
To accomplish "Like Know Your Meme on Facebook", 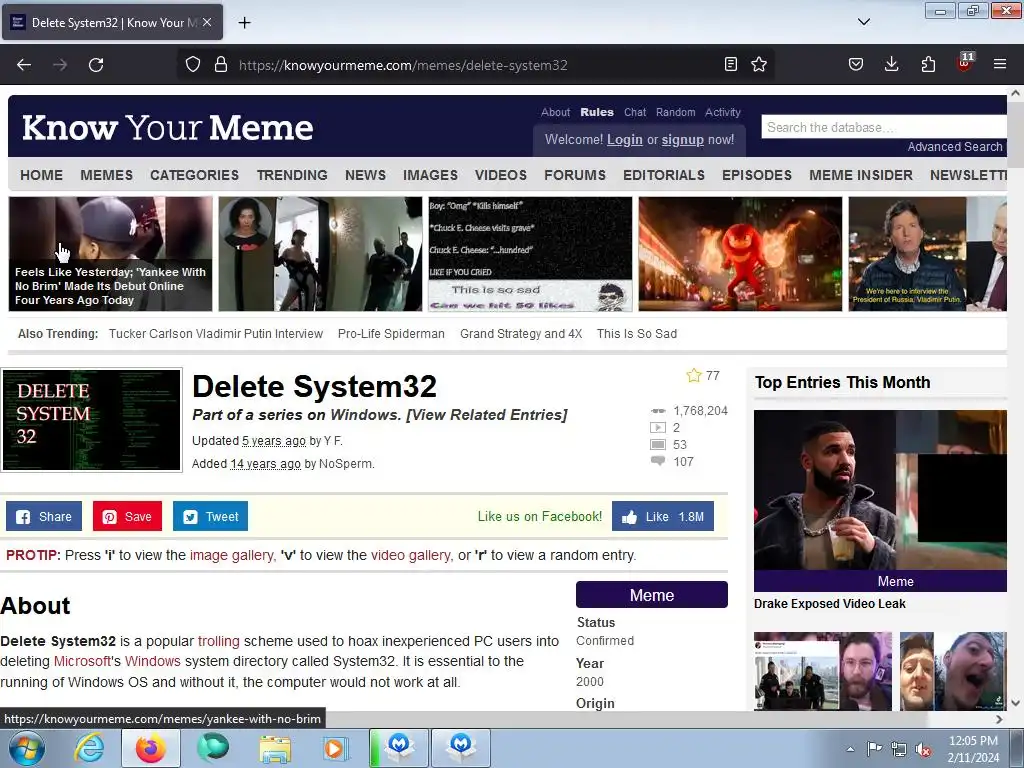I will pyautogui.click(x=663, y=517).
